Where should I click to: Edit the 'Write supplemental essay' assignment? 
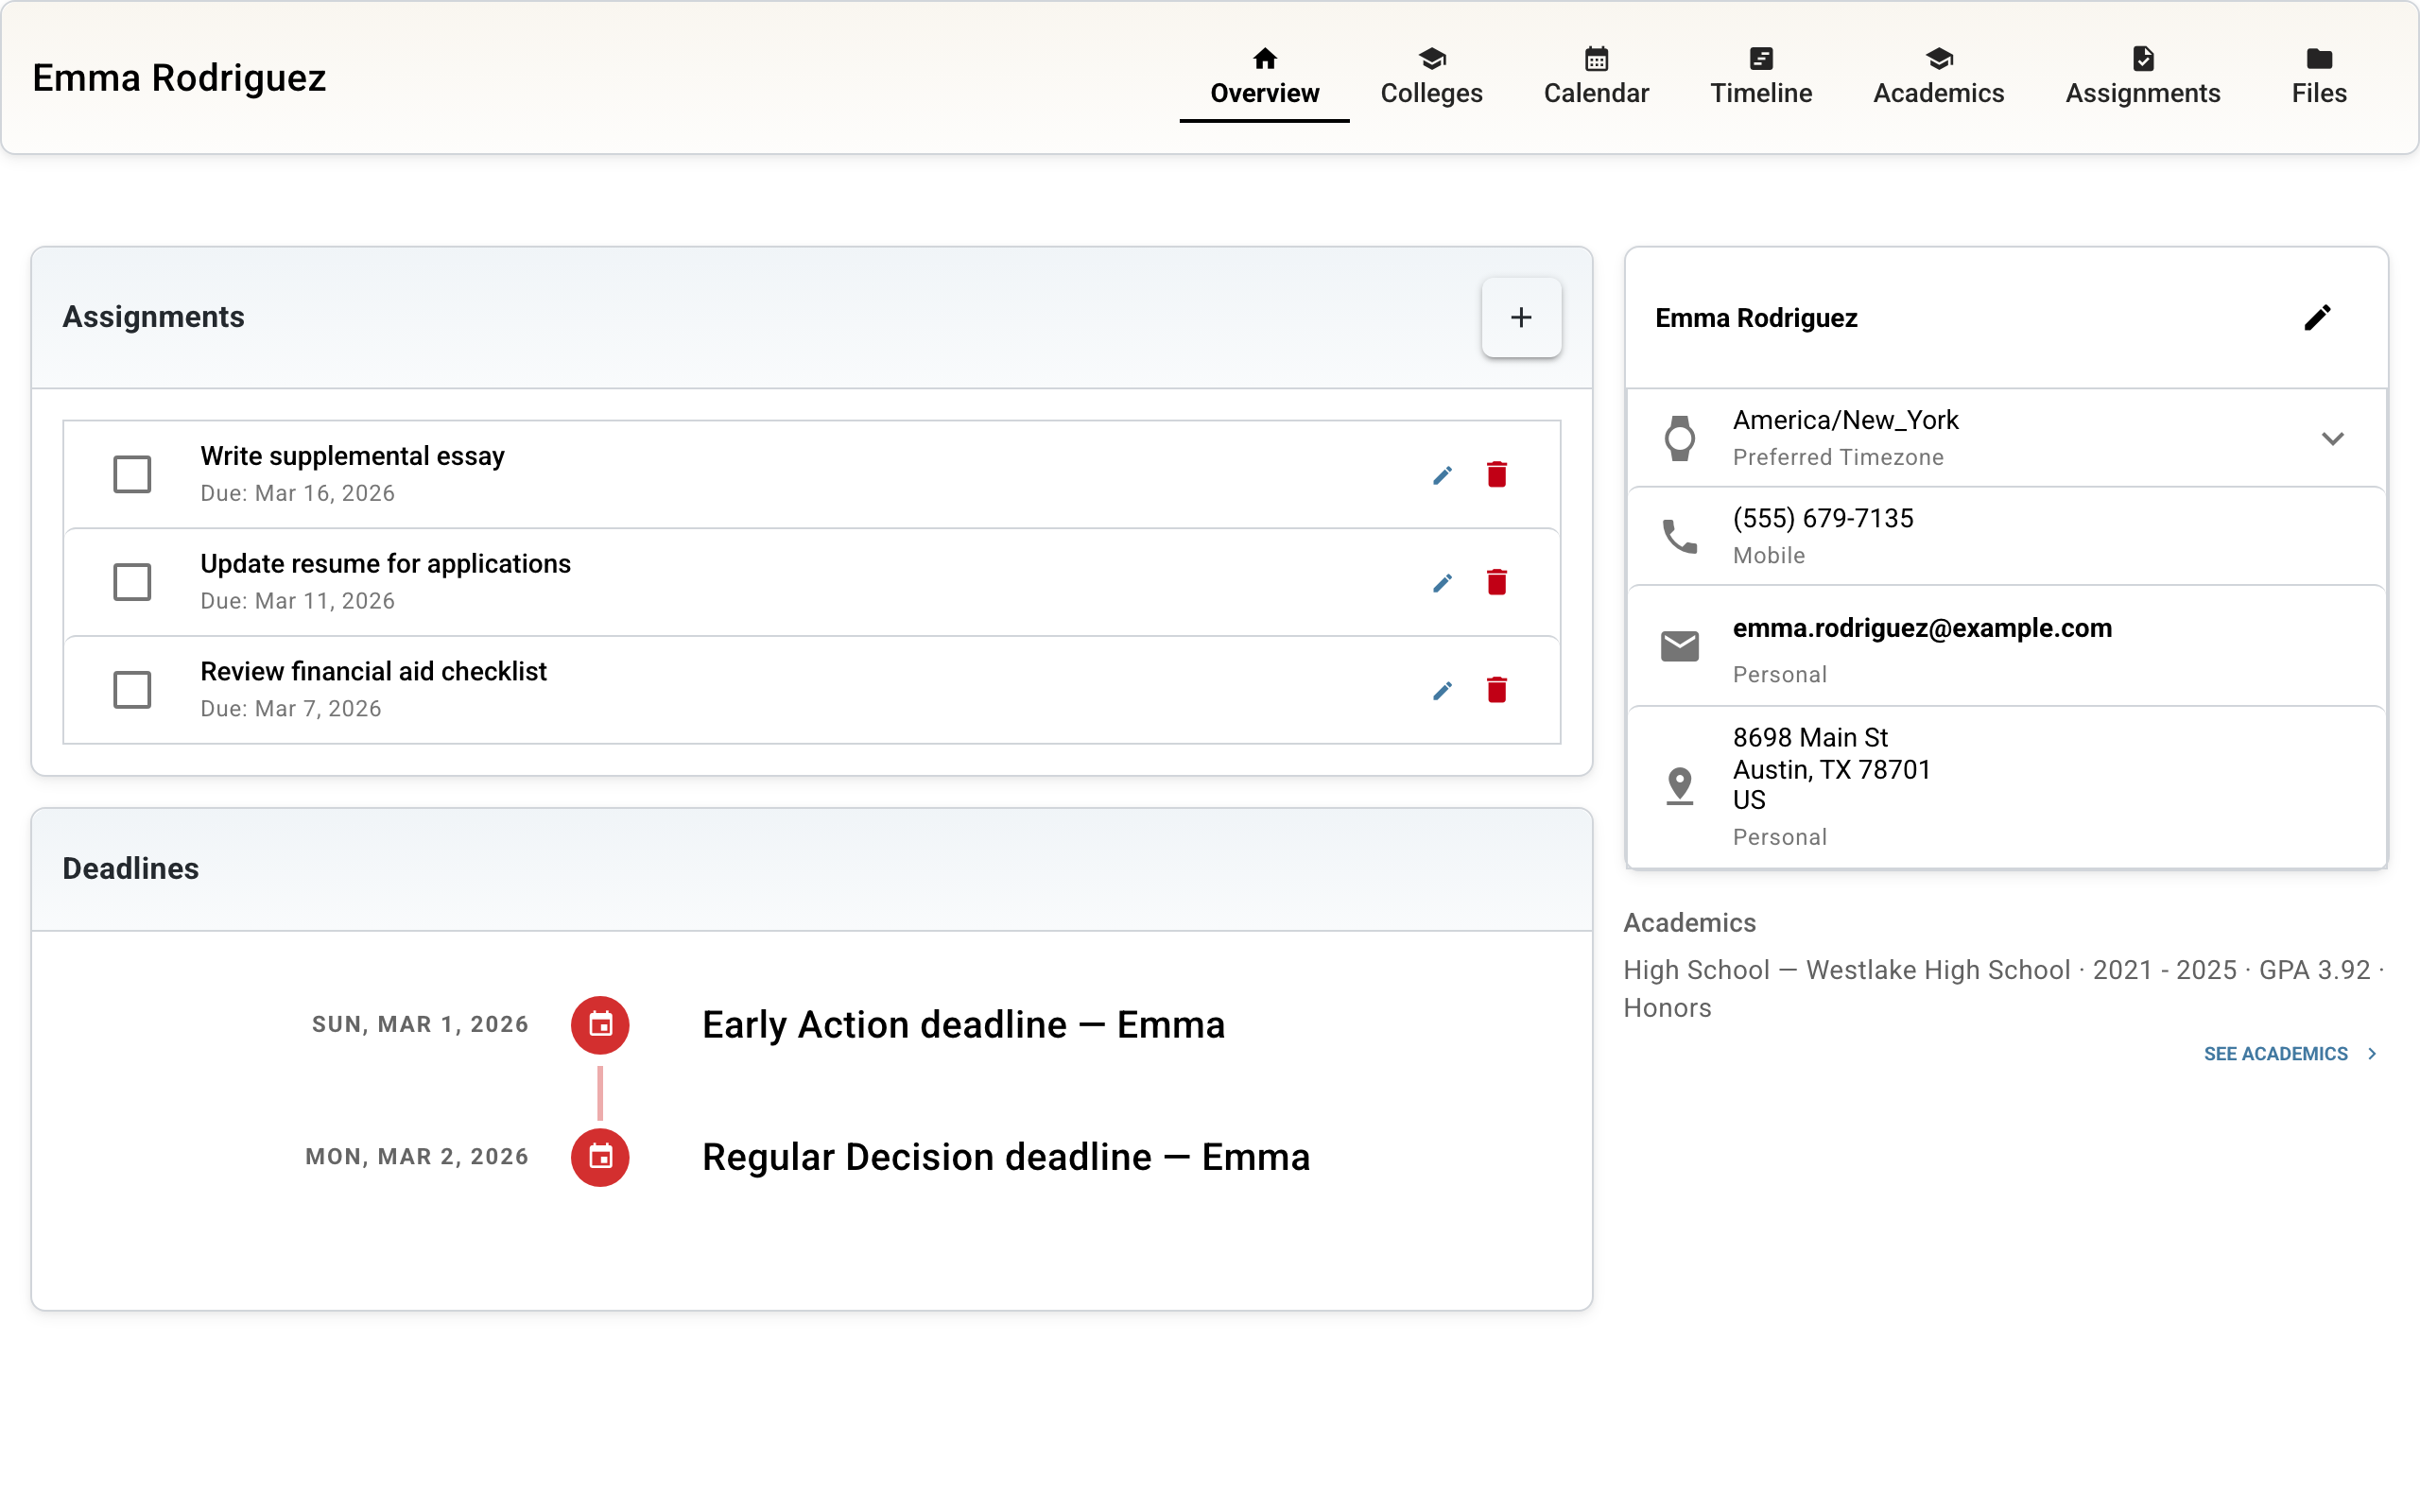click(x=1443, y=474)
